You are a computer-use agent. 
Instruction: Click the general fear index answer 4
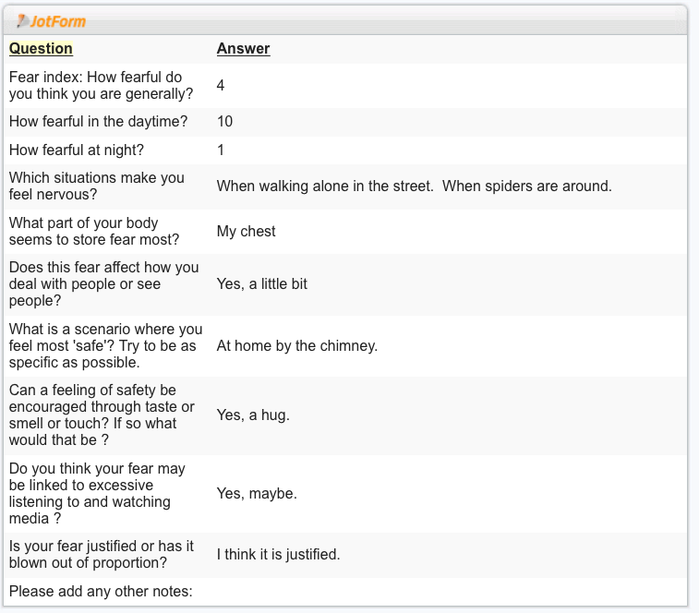click(220, 85)
